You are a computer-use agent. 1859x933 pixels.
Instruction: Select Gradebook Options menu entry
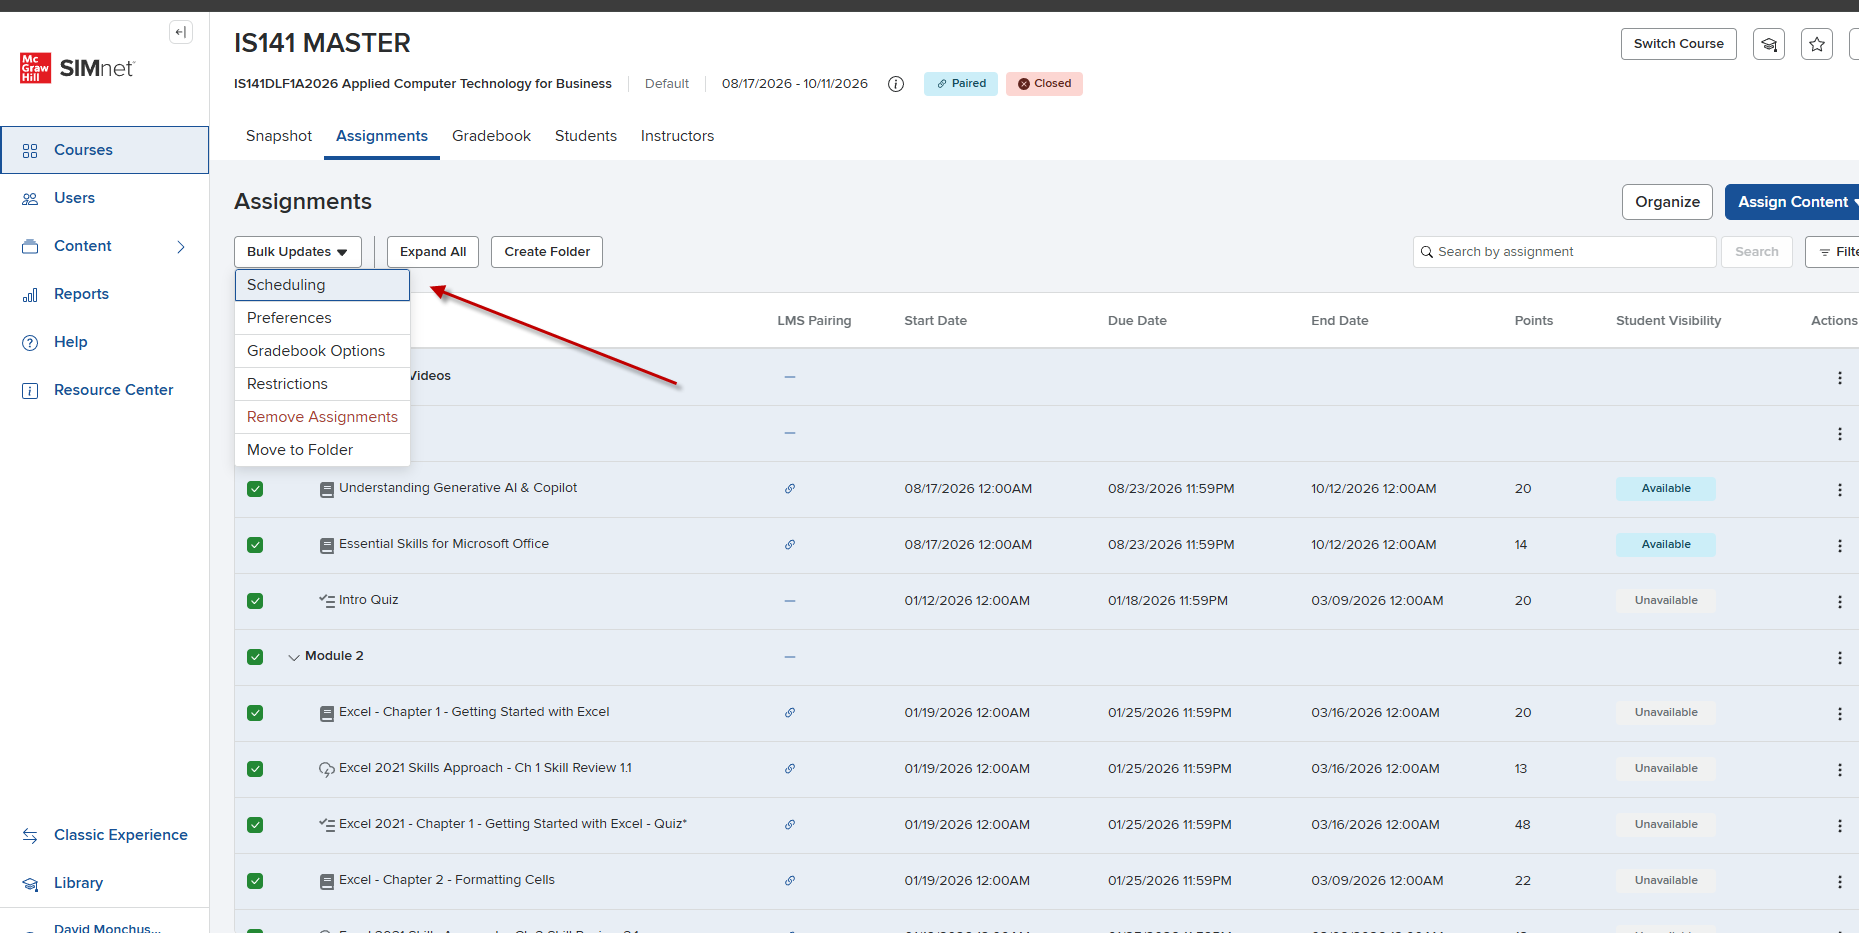click(x=322, y=351)
